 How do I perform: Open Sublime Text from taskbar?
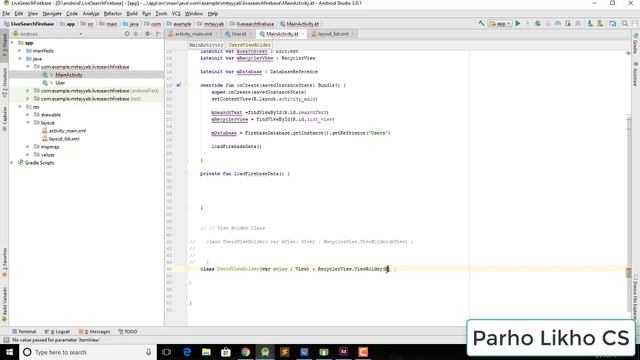[x=284, y=352]
